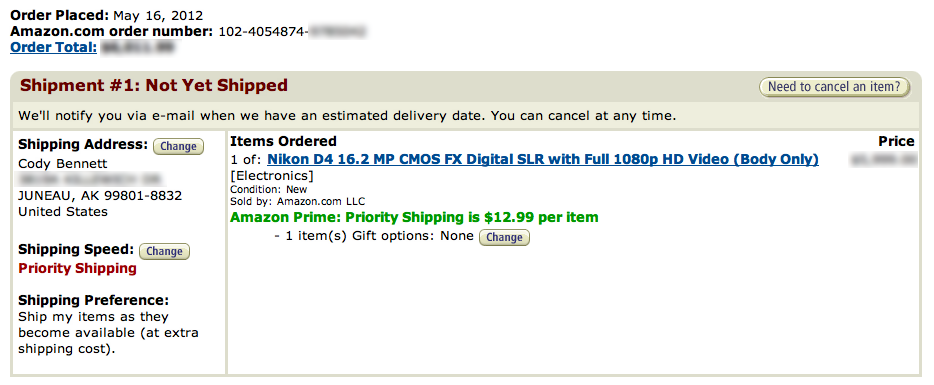Click the Shipping Preference heading
This screenshot has width=934, height=385.
tap(94, 300)
